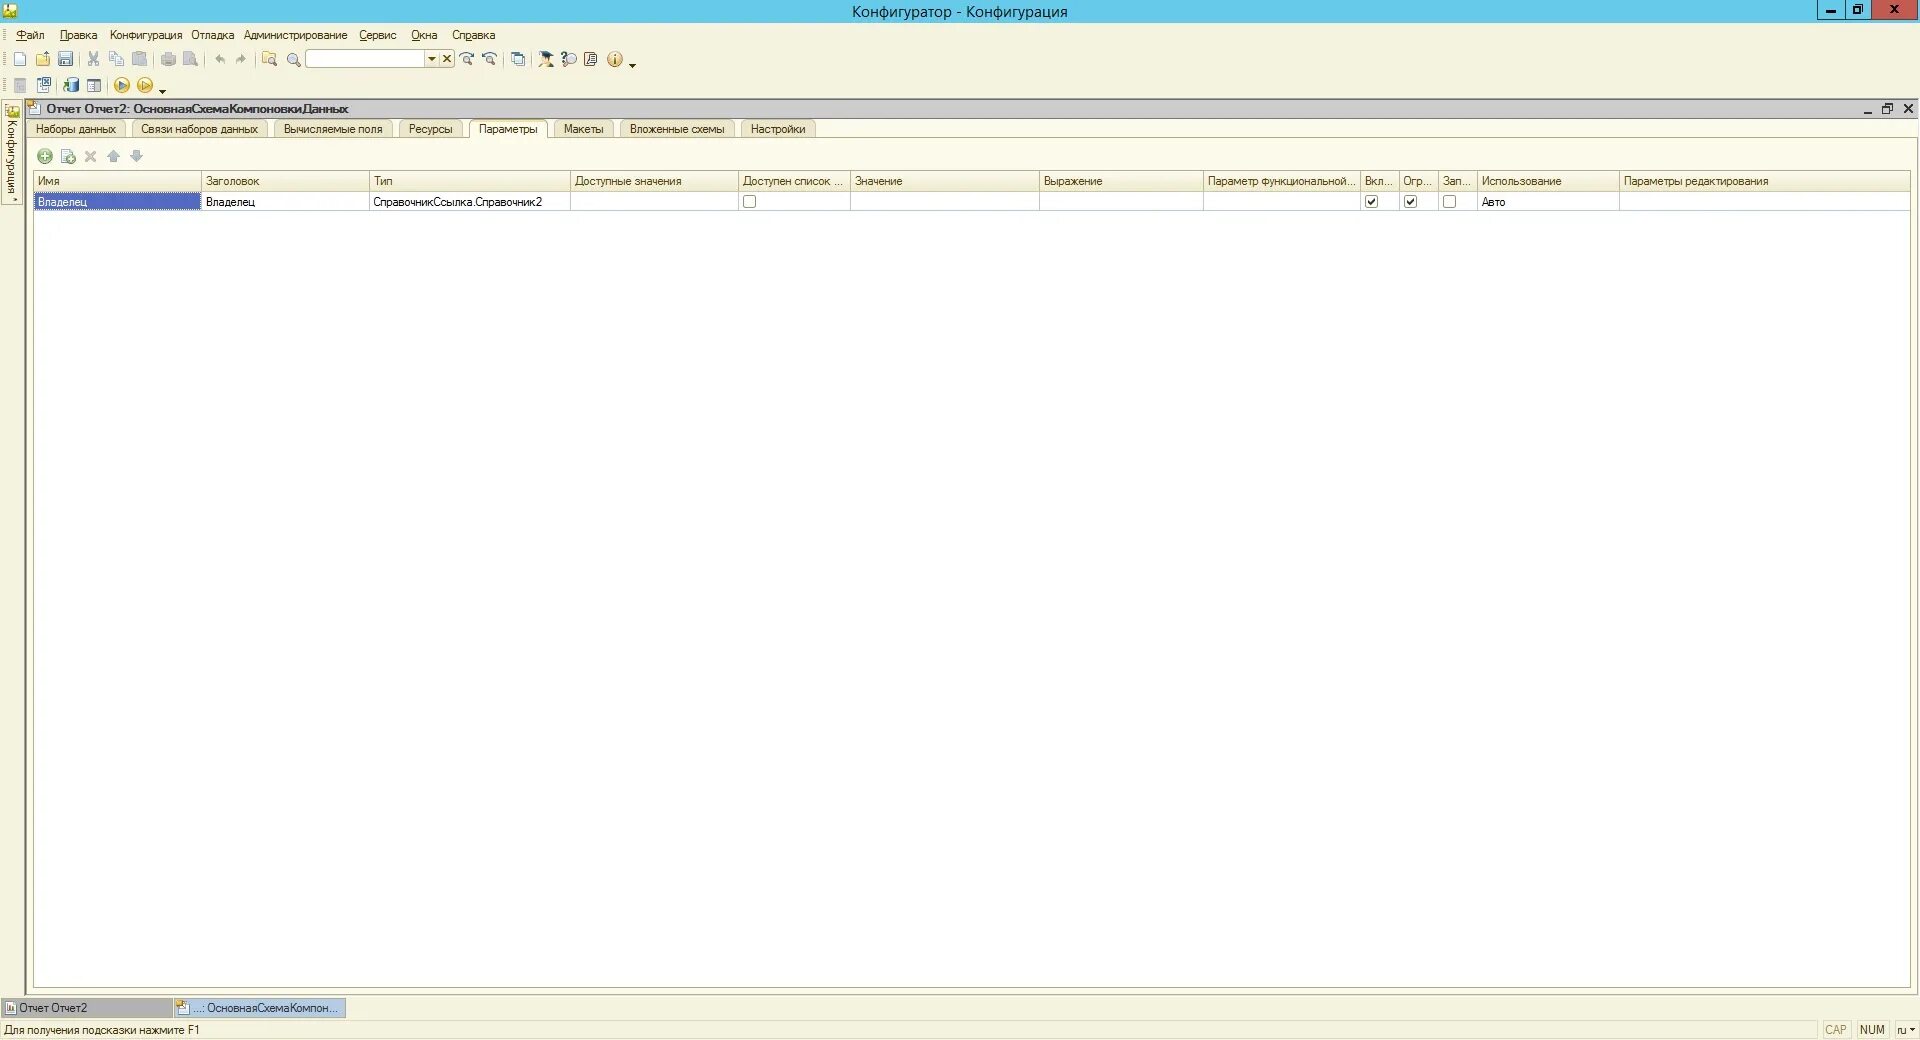Clear the search field with X button

[447, 59]
